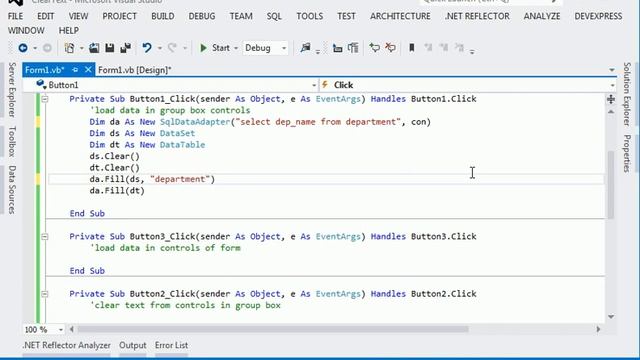Open the FILE menu
Image resolution: width=640 pixels, height=360 pixels.
[15, 16]
